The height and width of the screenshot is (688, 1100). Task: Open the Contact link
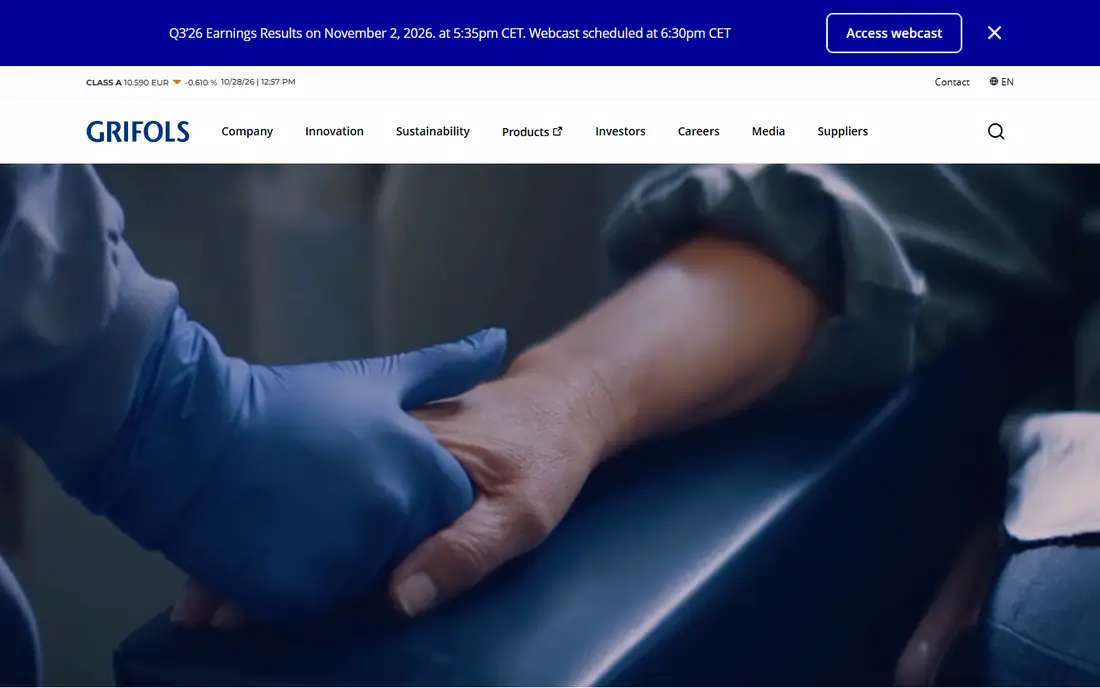pyautogui.click(x=952, y=82)
